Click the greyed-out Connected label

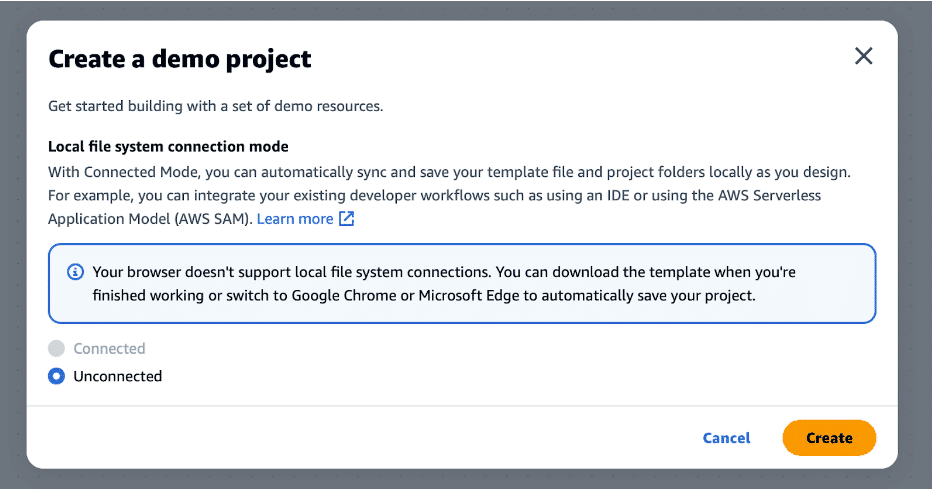coord(109,349)
